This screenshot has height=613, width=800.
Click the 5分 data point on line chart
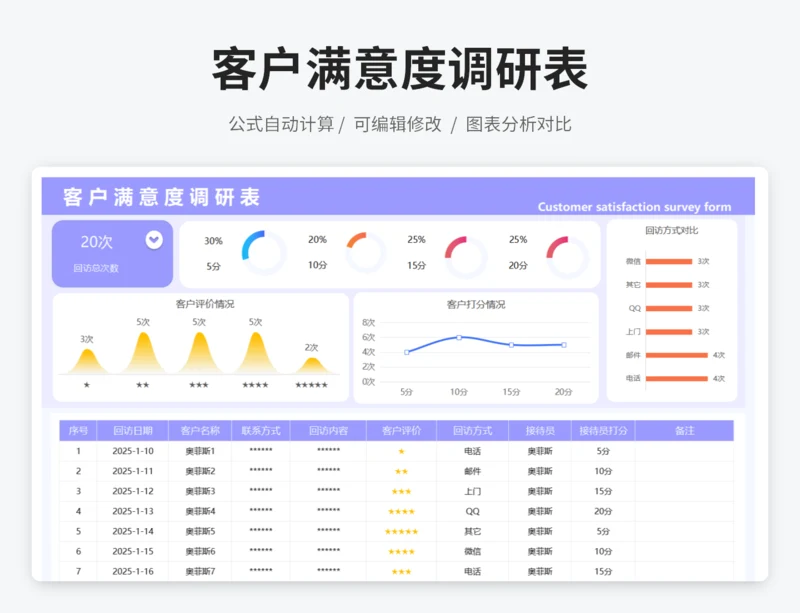coord(407,352)
